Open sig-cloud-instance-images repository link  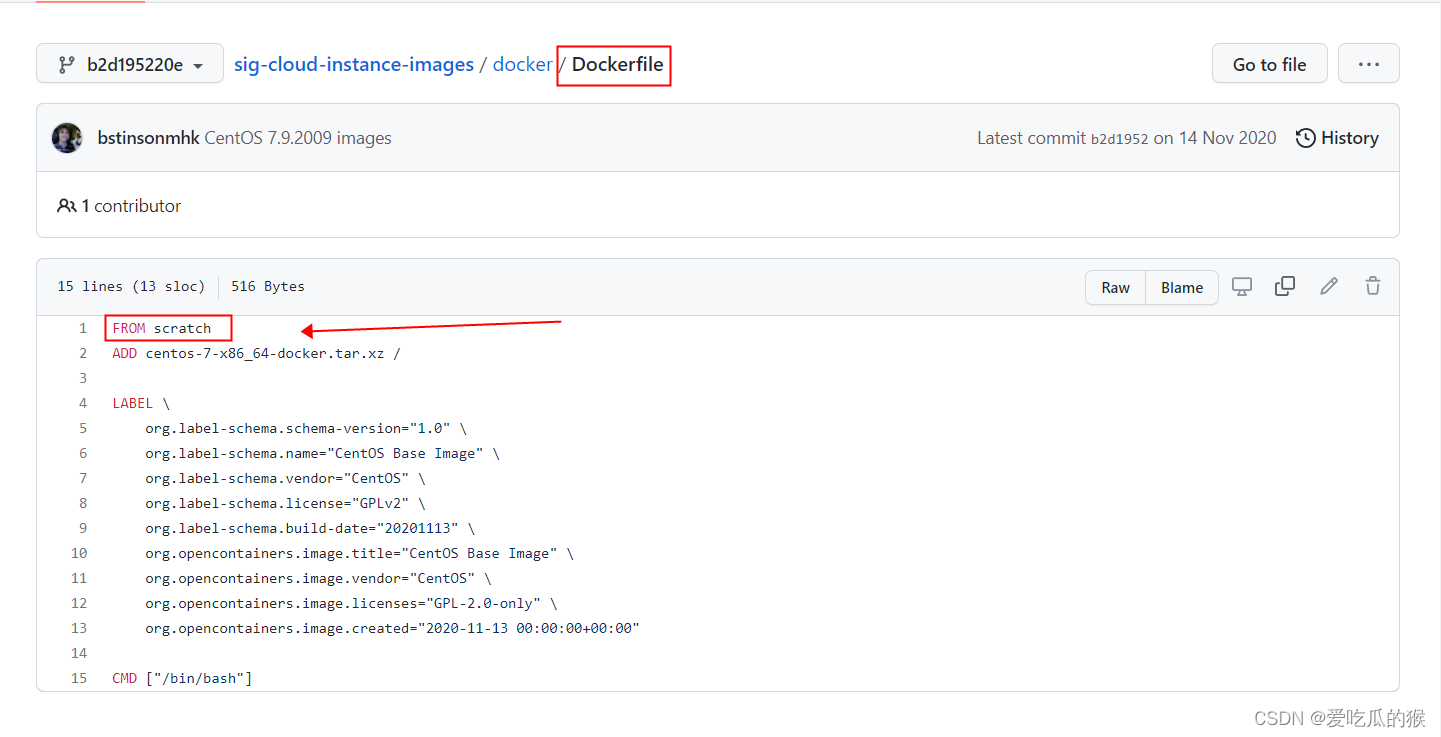(x=354, y=64)
